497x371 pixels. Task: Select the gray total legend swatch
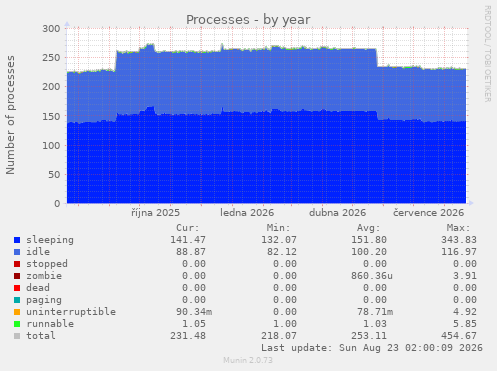tap(17, 336)
